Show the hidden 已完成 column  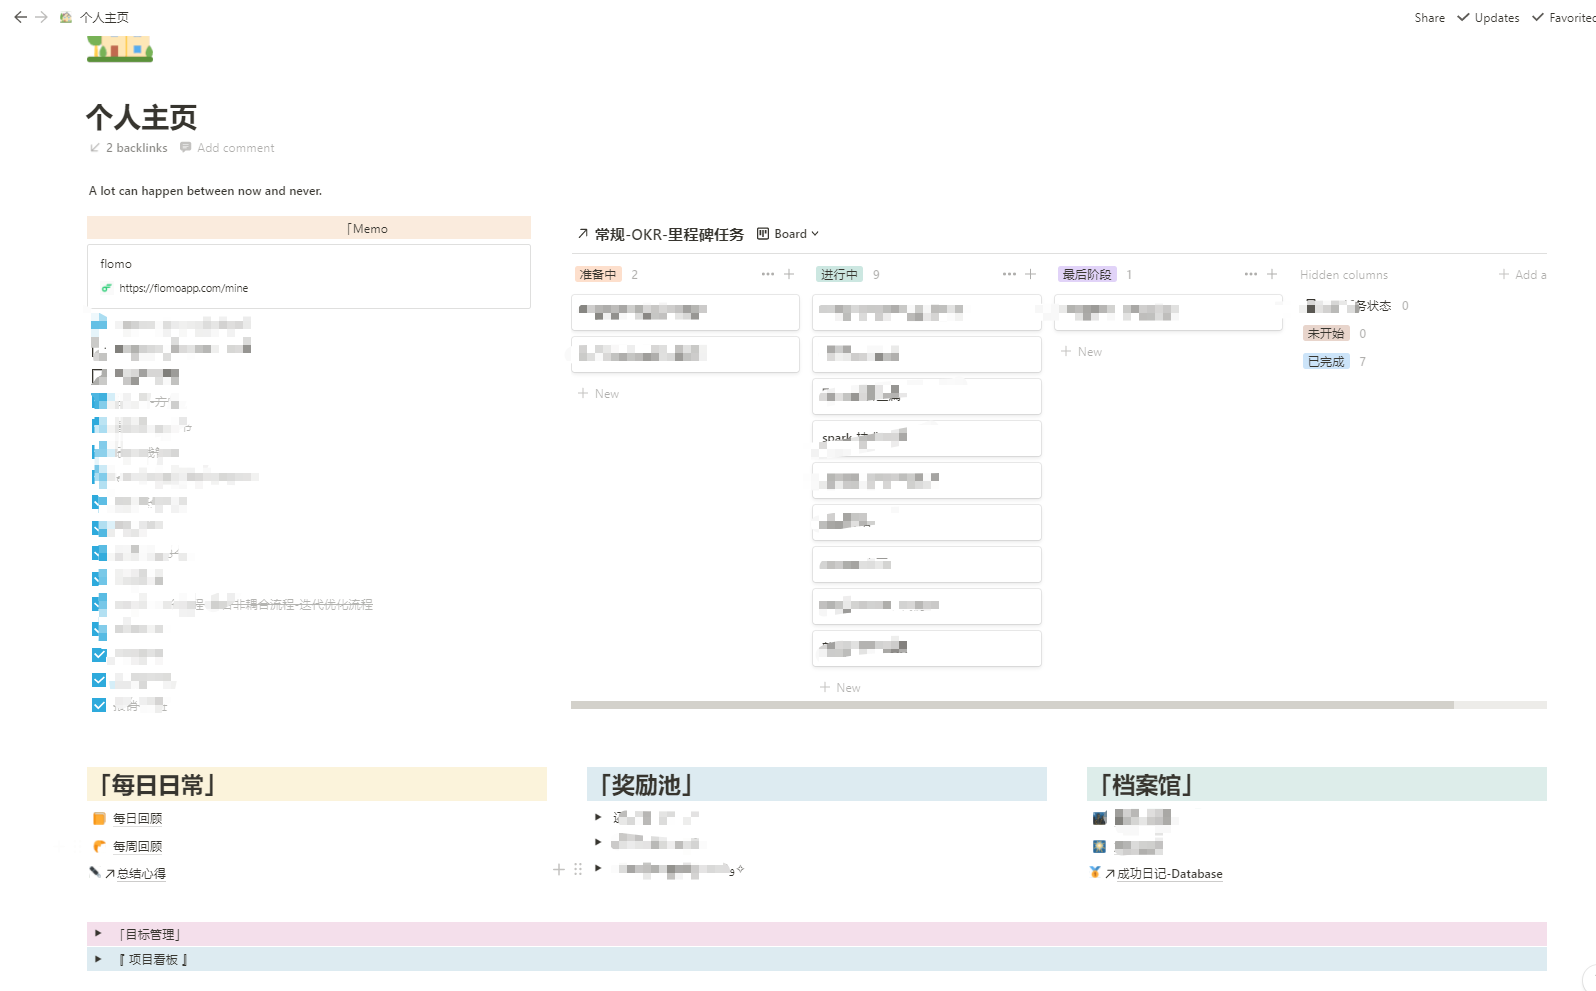click(x=1326, y=361)
